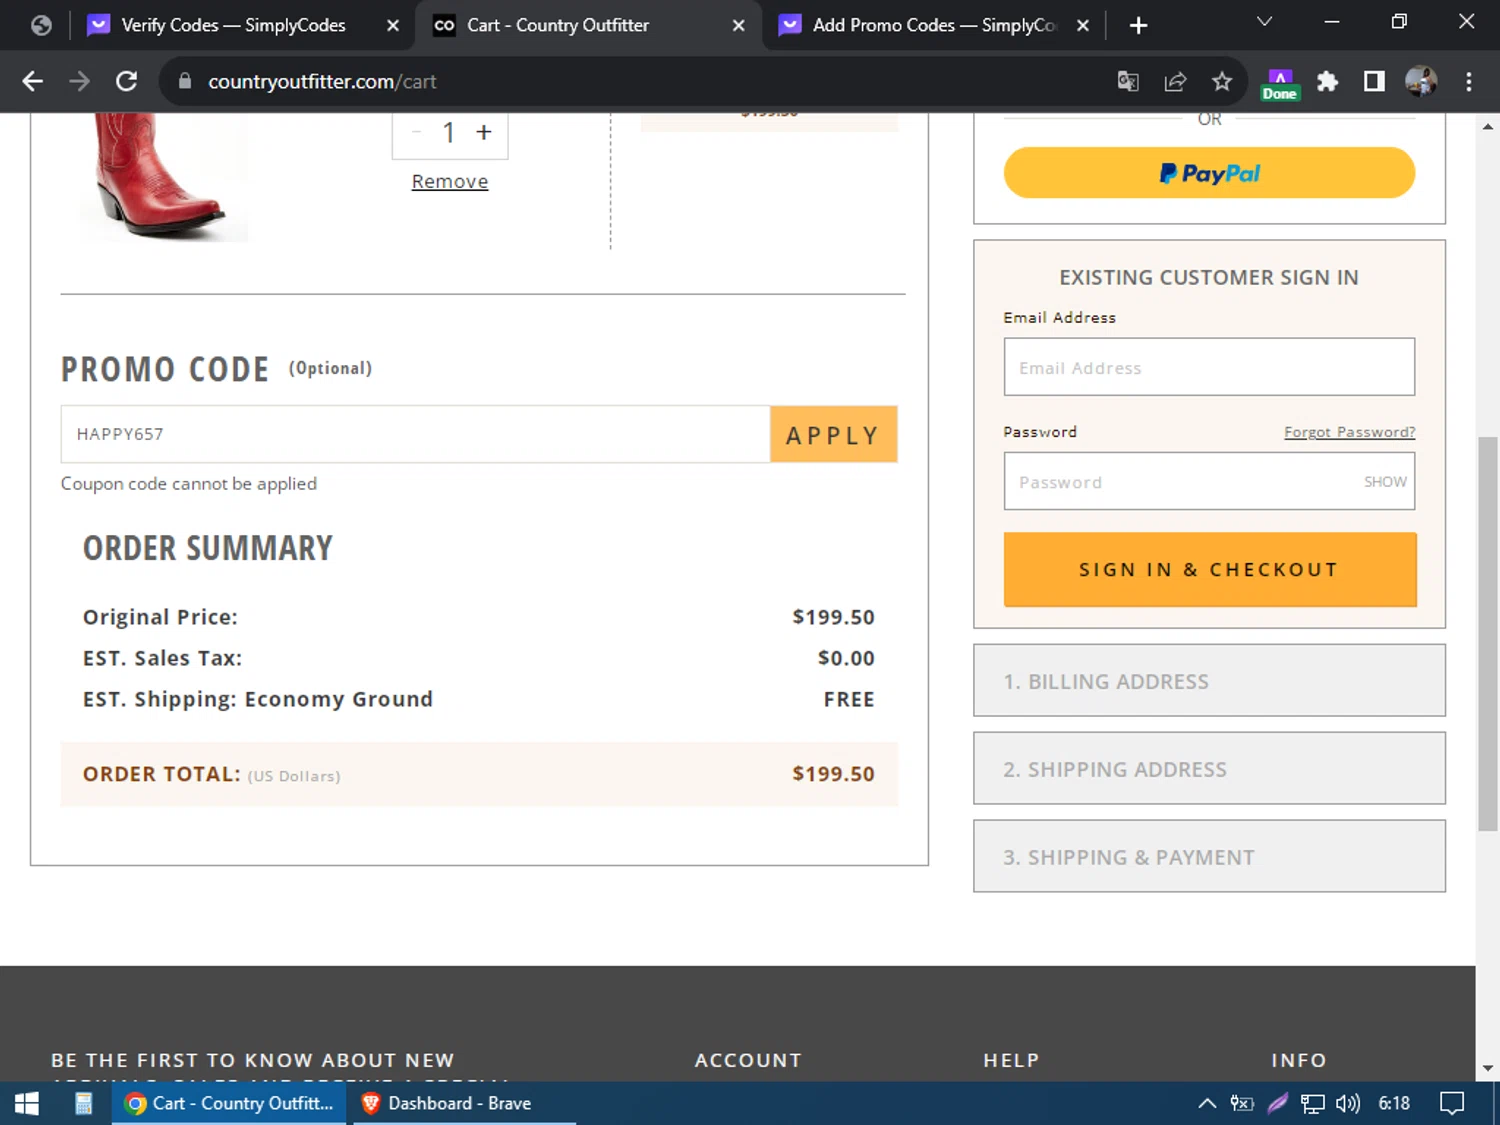Click the promo code input field
This screenshot has width=1500, height=1125.
click(x=415, y=434)
